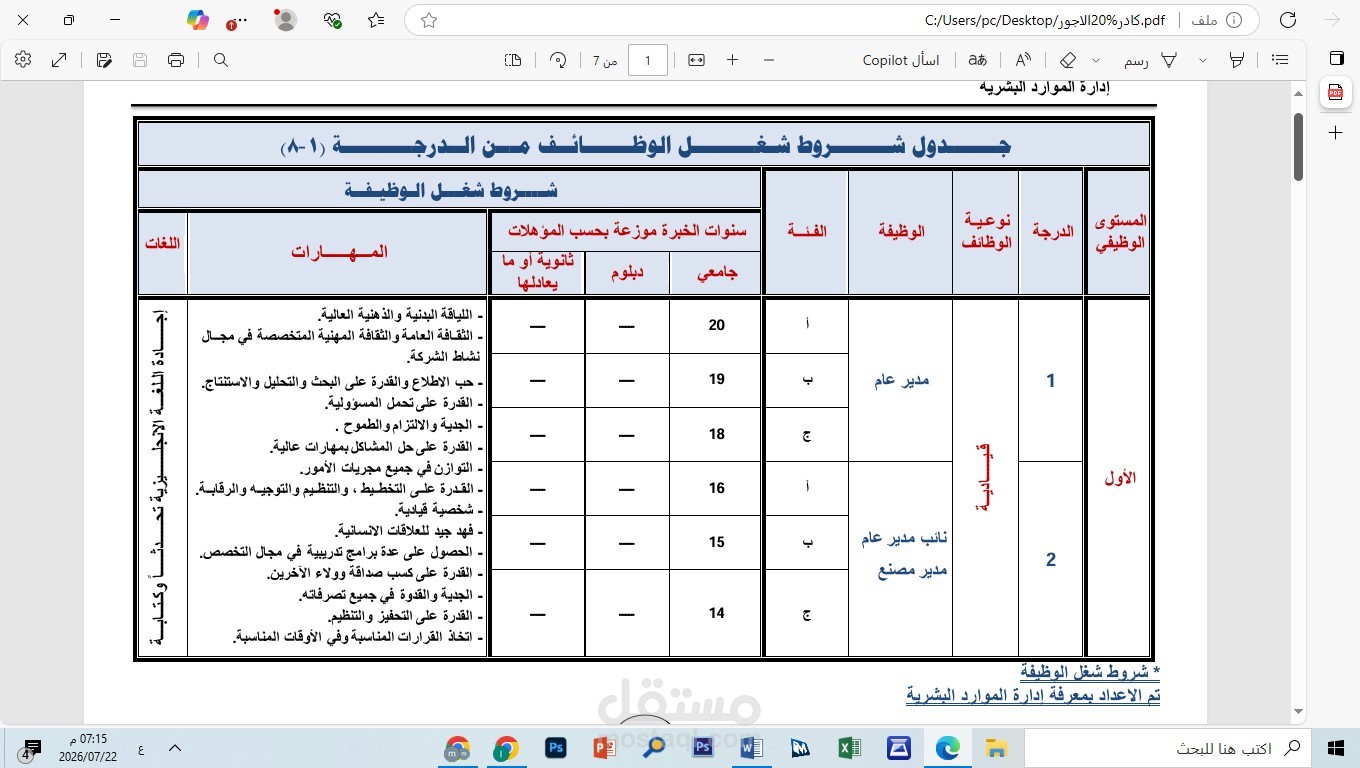Click the cell نائب مدير عام

pos(905,538)
